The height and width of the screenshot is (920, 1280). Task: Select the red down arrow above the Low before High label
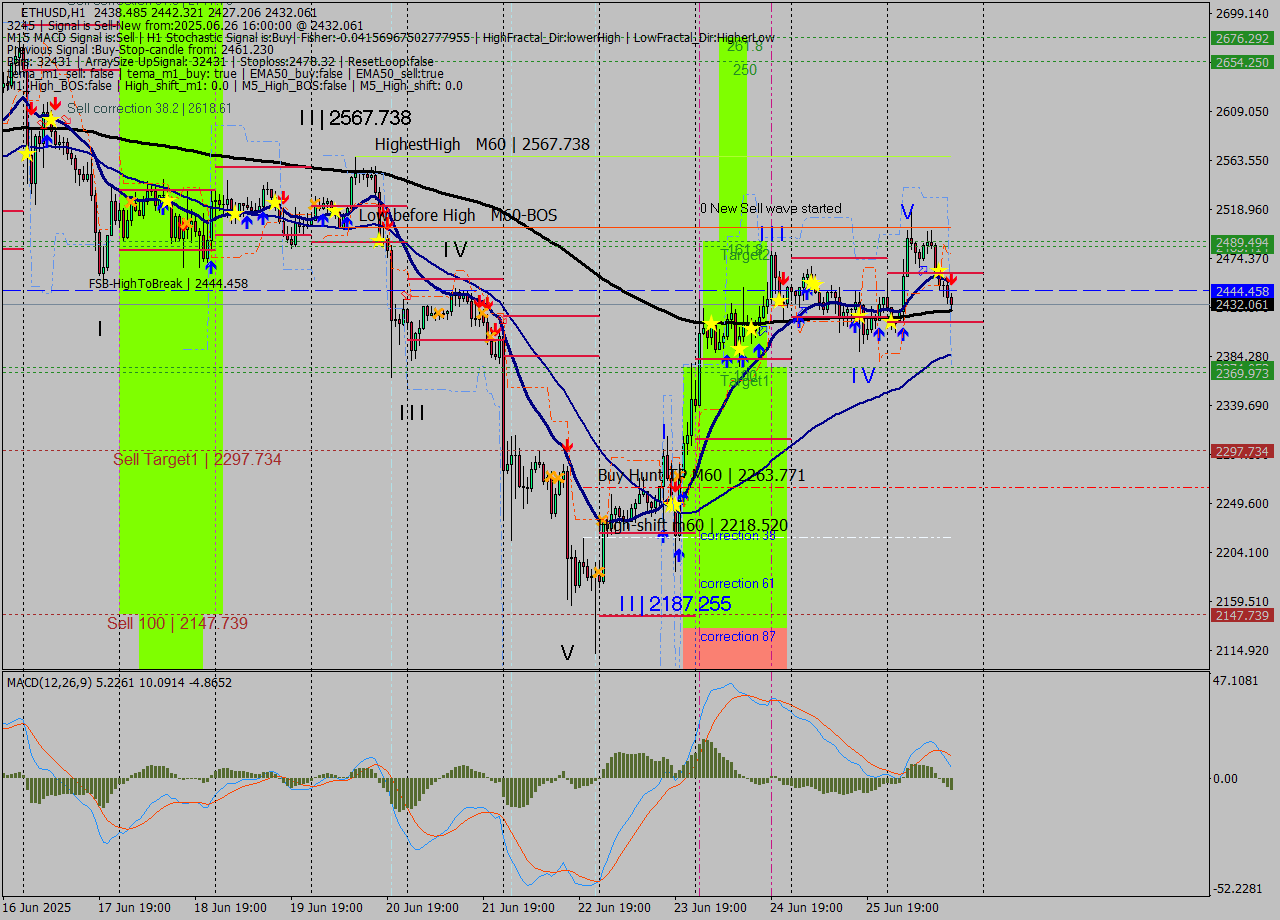(x=387, y=220)
